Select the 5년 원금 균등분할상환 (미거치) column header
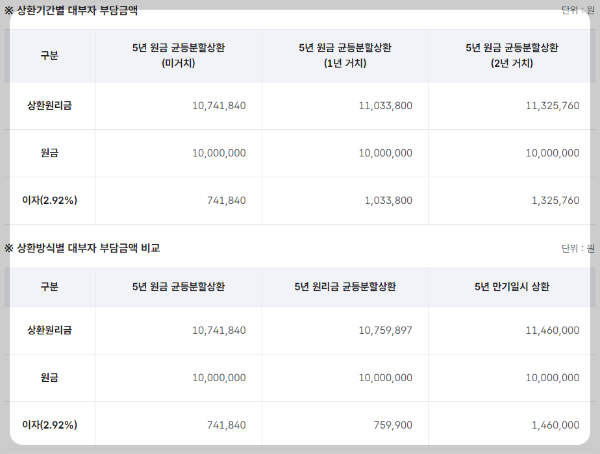 178,55
